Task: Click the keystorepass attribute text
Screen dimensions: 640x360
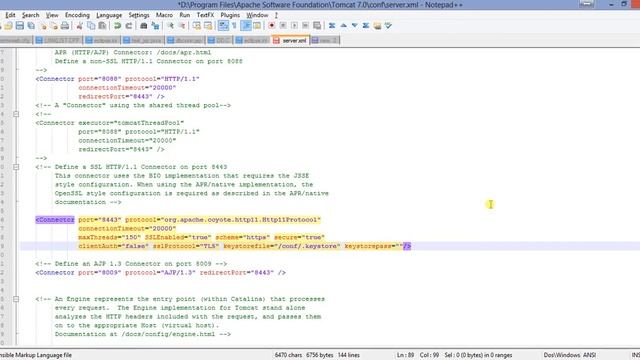Action: [x=373, y=246]
